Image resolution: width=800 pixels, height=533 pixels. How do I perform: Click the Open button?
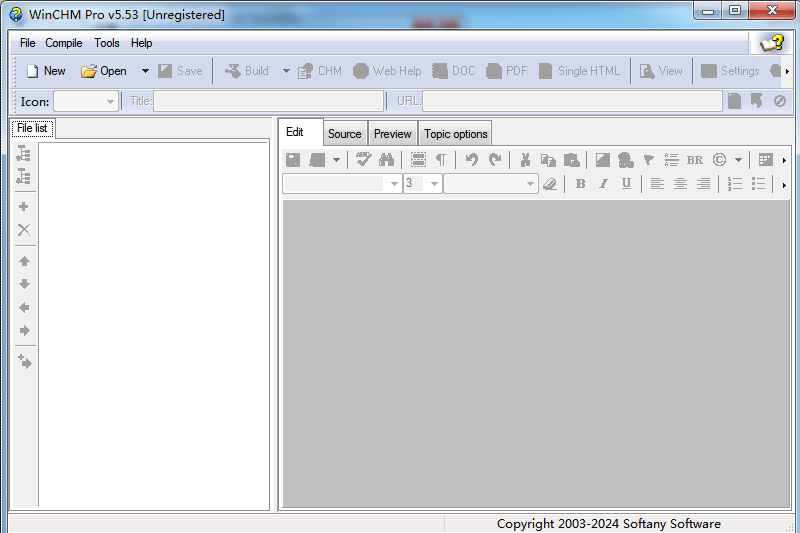click(x=104, y=71)
